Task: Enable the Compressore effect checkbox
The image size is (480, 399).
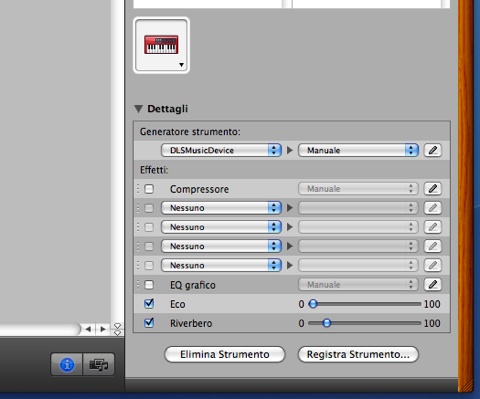Action: [x=149, y=189]
